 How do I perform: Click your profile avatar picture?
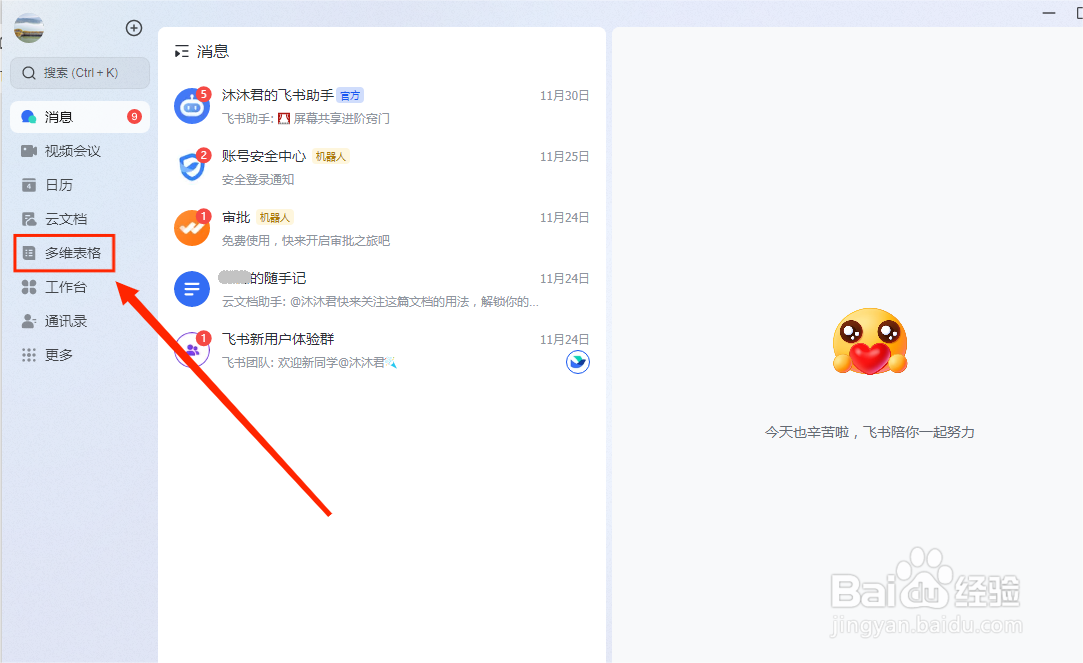coord(29,27)
